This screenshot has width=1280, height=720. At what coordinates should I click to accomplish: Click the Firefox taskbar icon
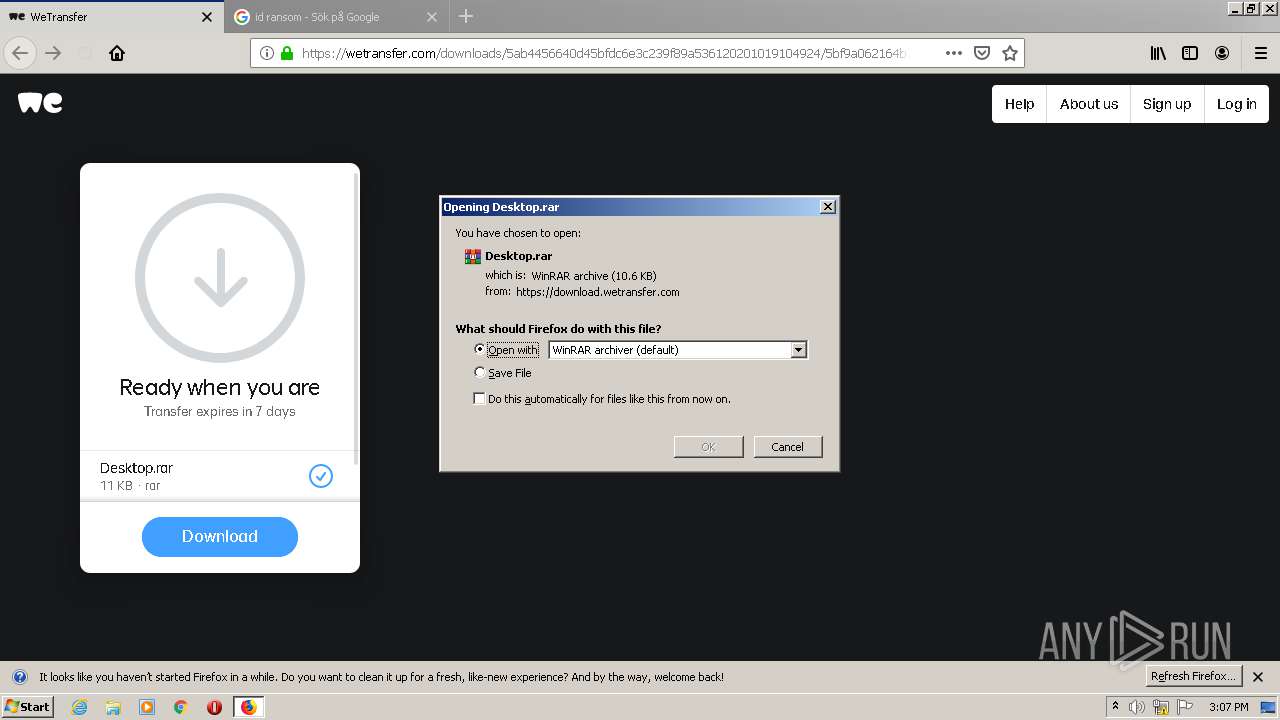click(248, 707)
